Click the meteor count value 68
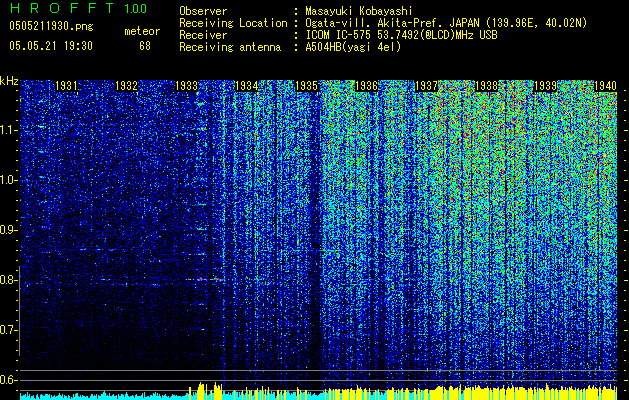The width and height of the screenshot is (629, 400). (x=145, y=46)
